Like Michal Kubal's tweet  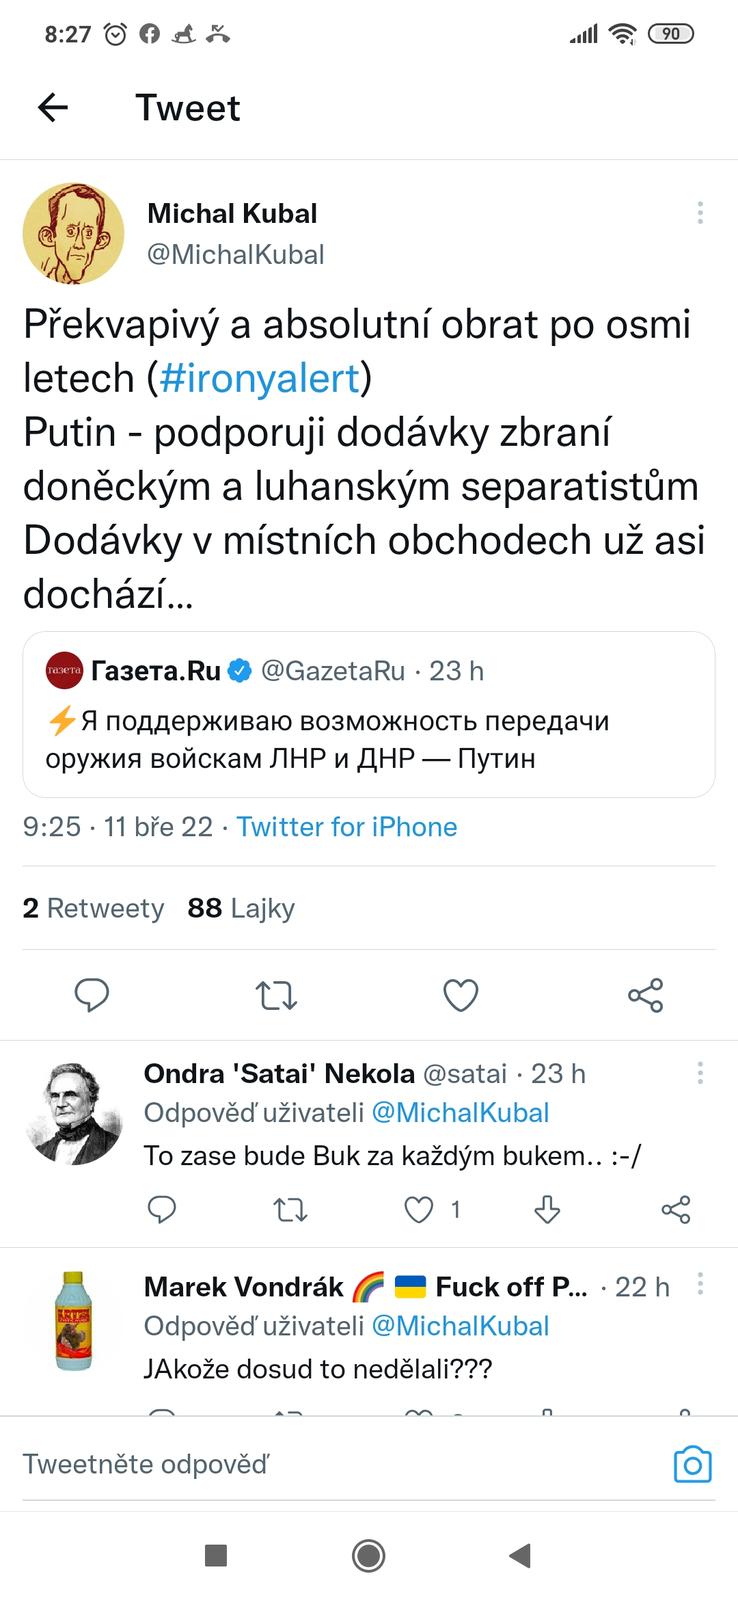tap(460, 995)
